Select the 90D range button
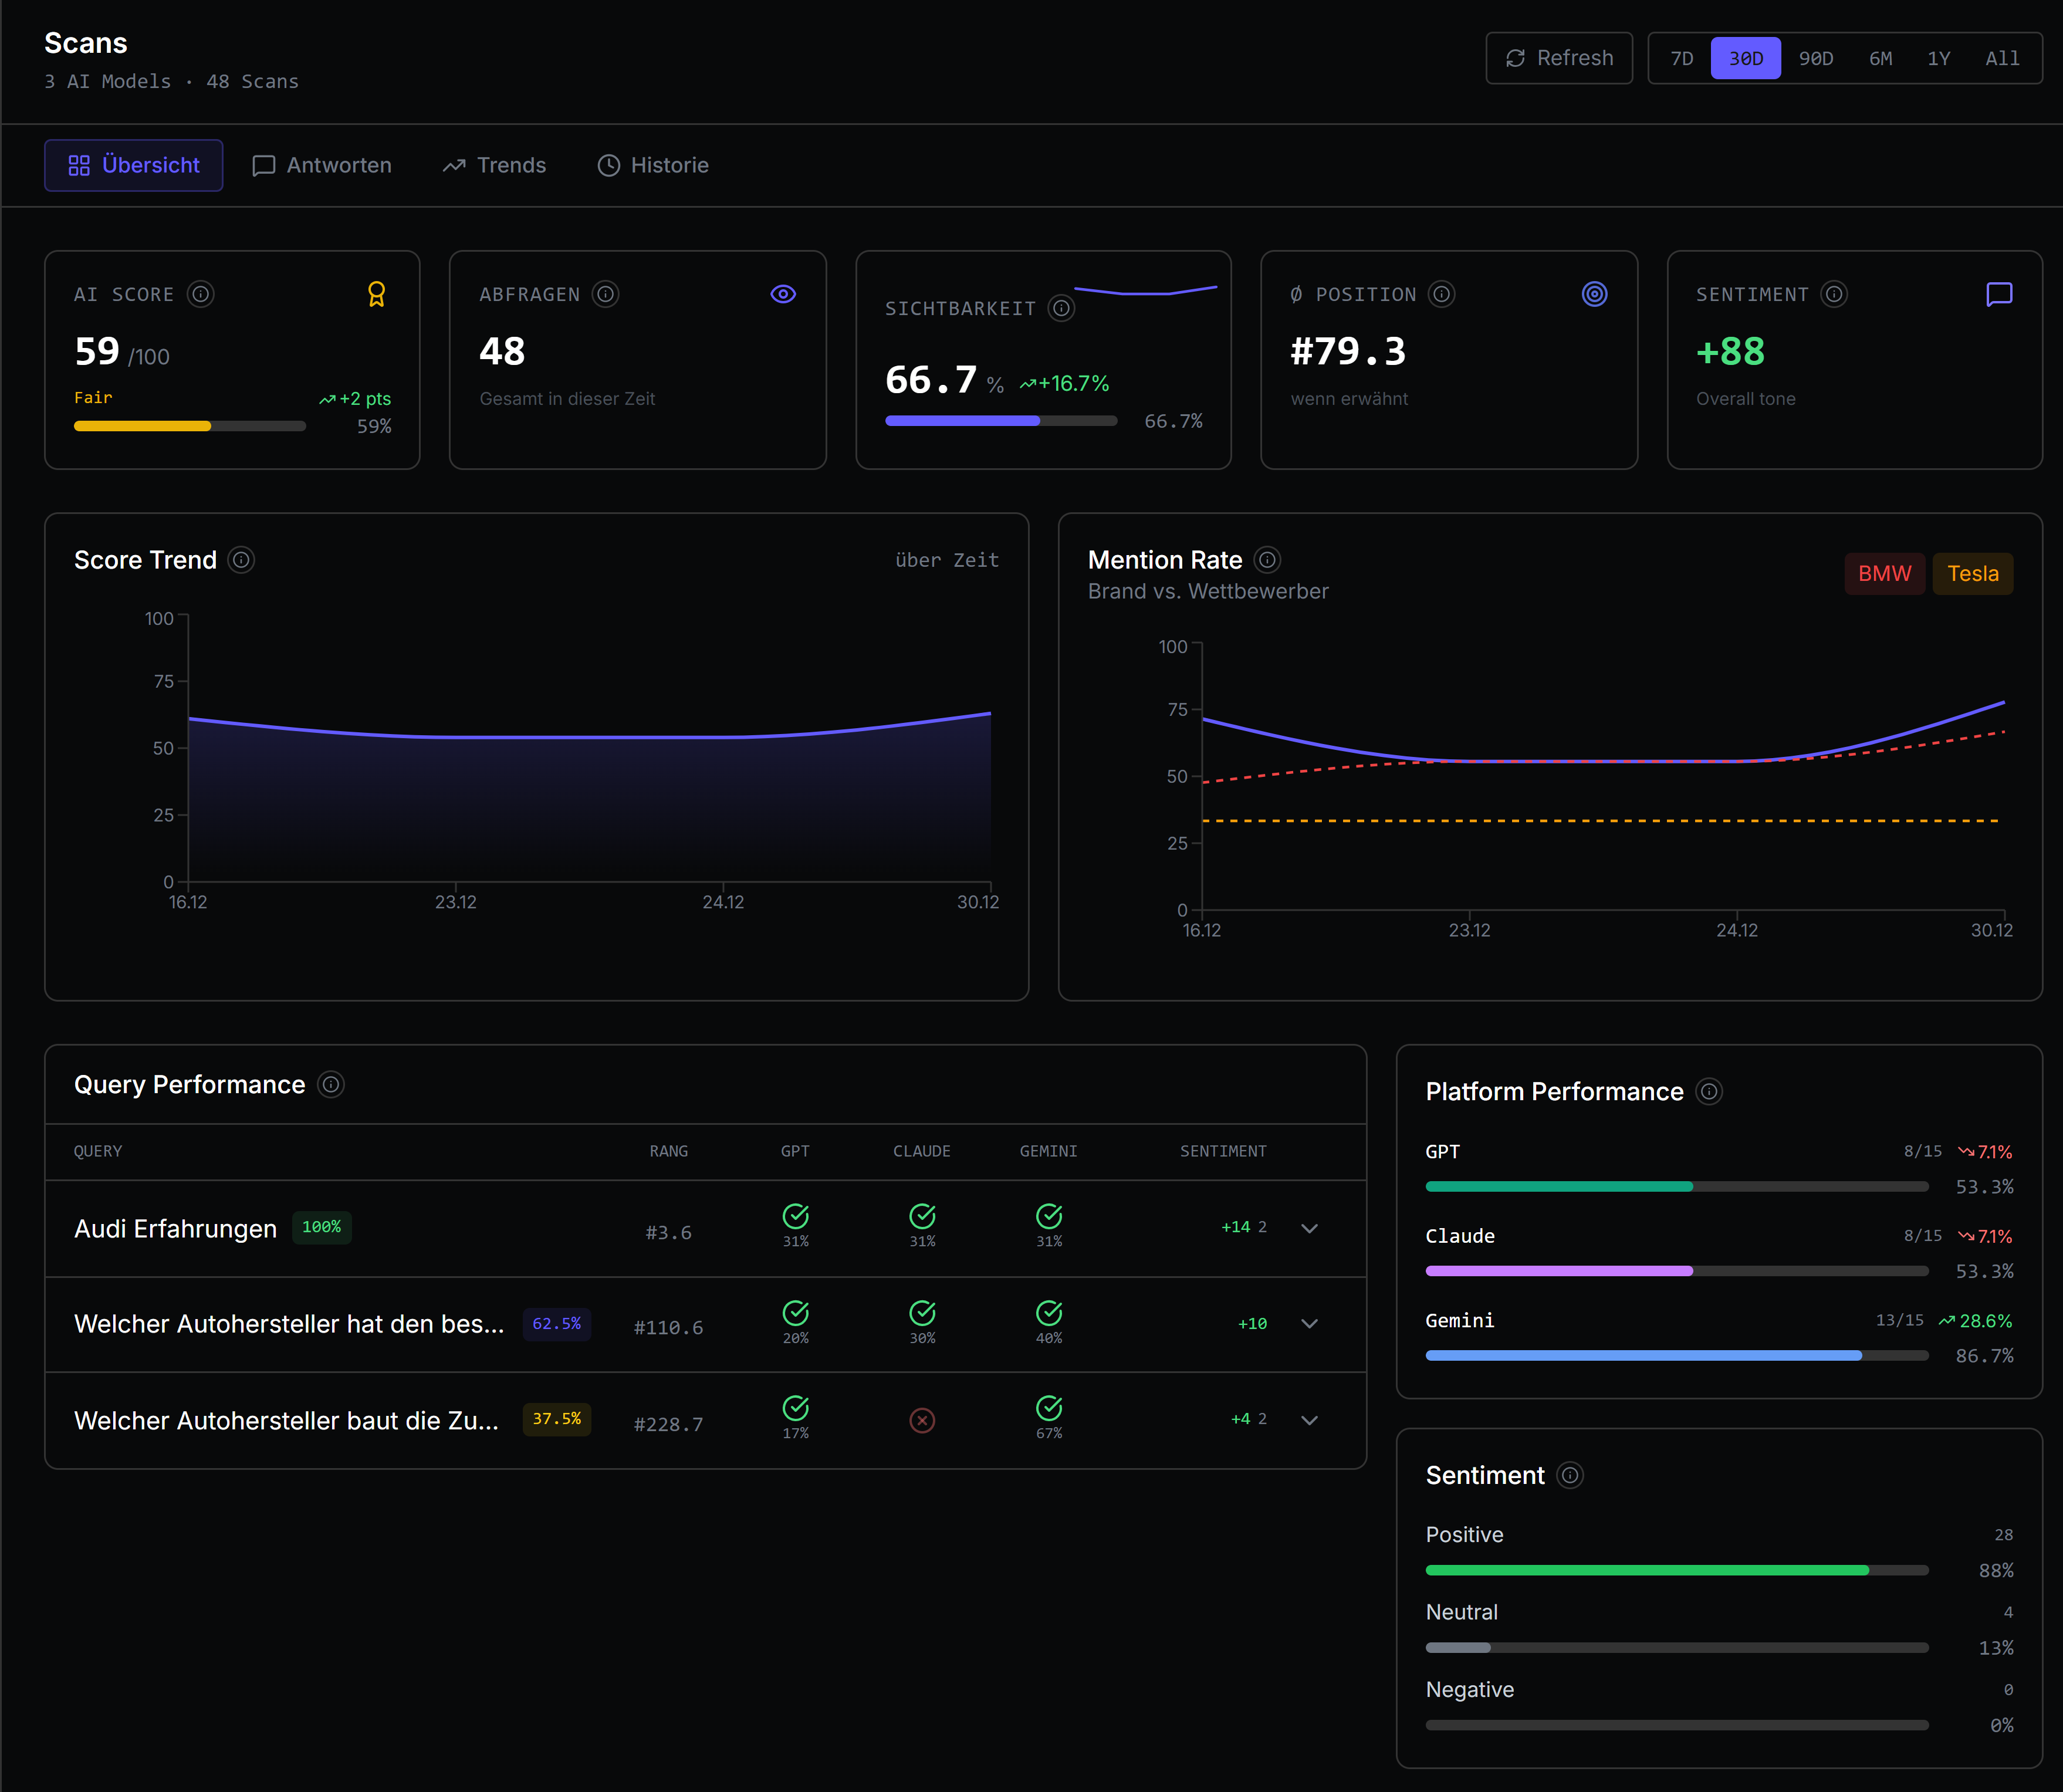This screenshot has height=1792, width=2063. (1816, 59)
